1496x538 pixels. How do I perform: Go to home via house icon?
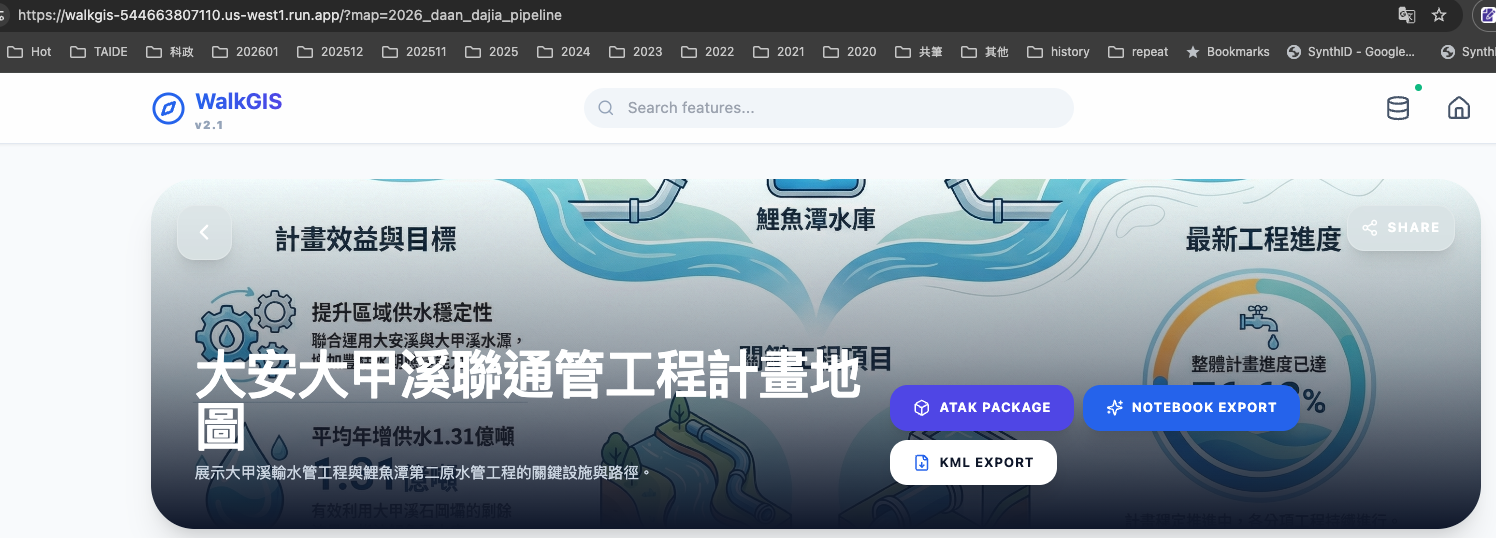click(x=1459, y=108)
